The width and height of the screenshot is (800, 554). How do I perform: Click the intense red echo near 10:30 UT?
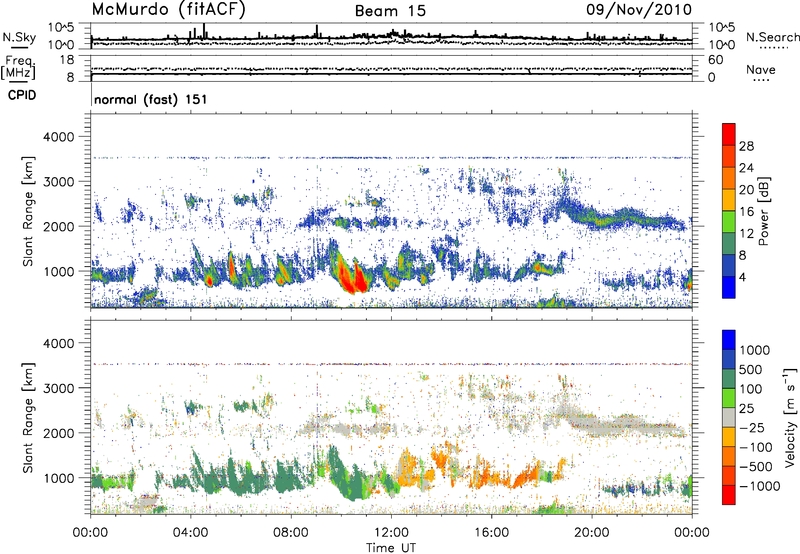coord(352,277)
